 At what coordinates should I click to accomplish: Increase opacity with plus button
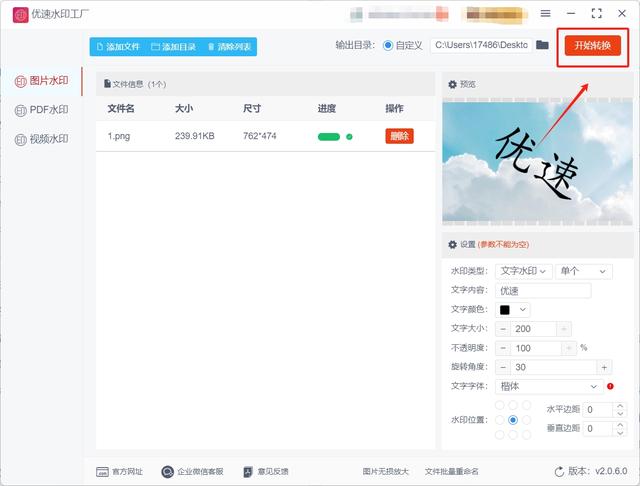[x=569, y=348]
